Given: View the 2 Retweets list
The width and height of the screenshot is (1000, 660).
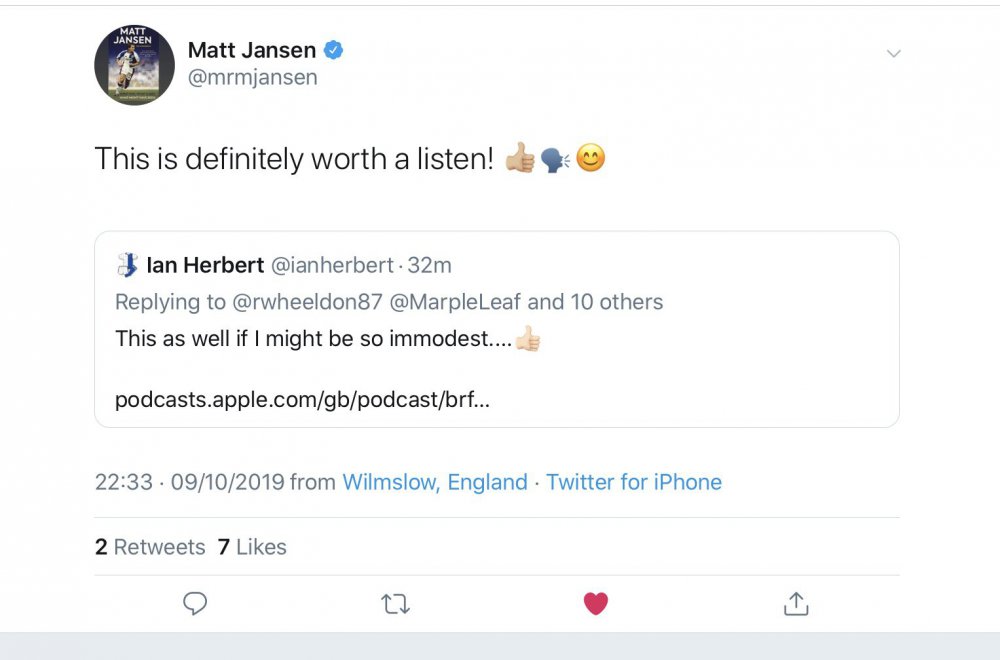Looking at the screenshot, I should coord(149,547).
